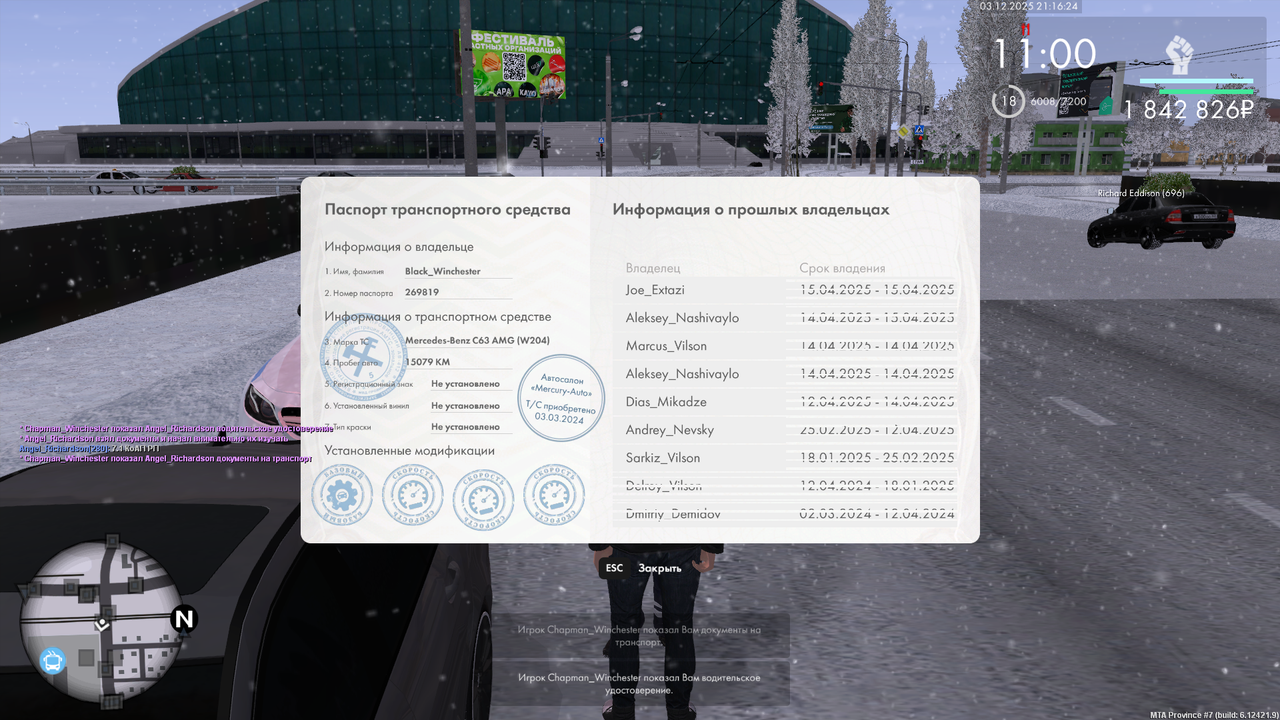Open the Паспорт транспортного средства section

click(447, 209)
